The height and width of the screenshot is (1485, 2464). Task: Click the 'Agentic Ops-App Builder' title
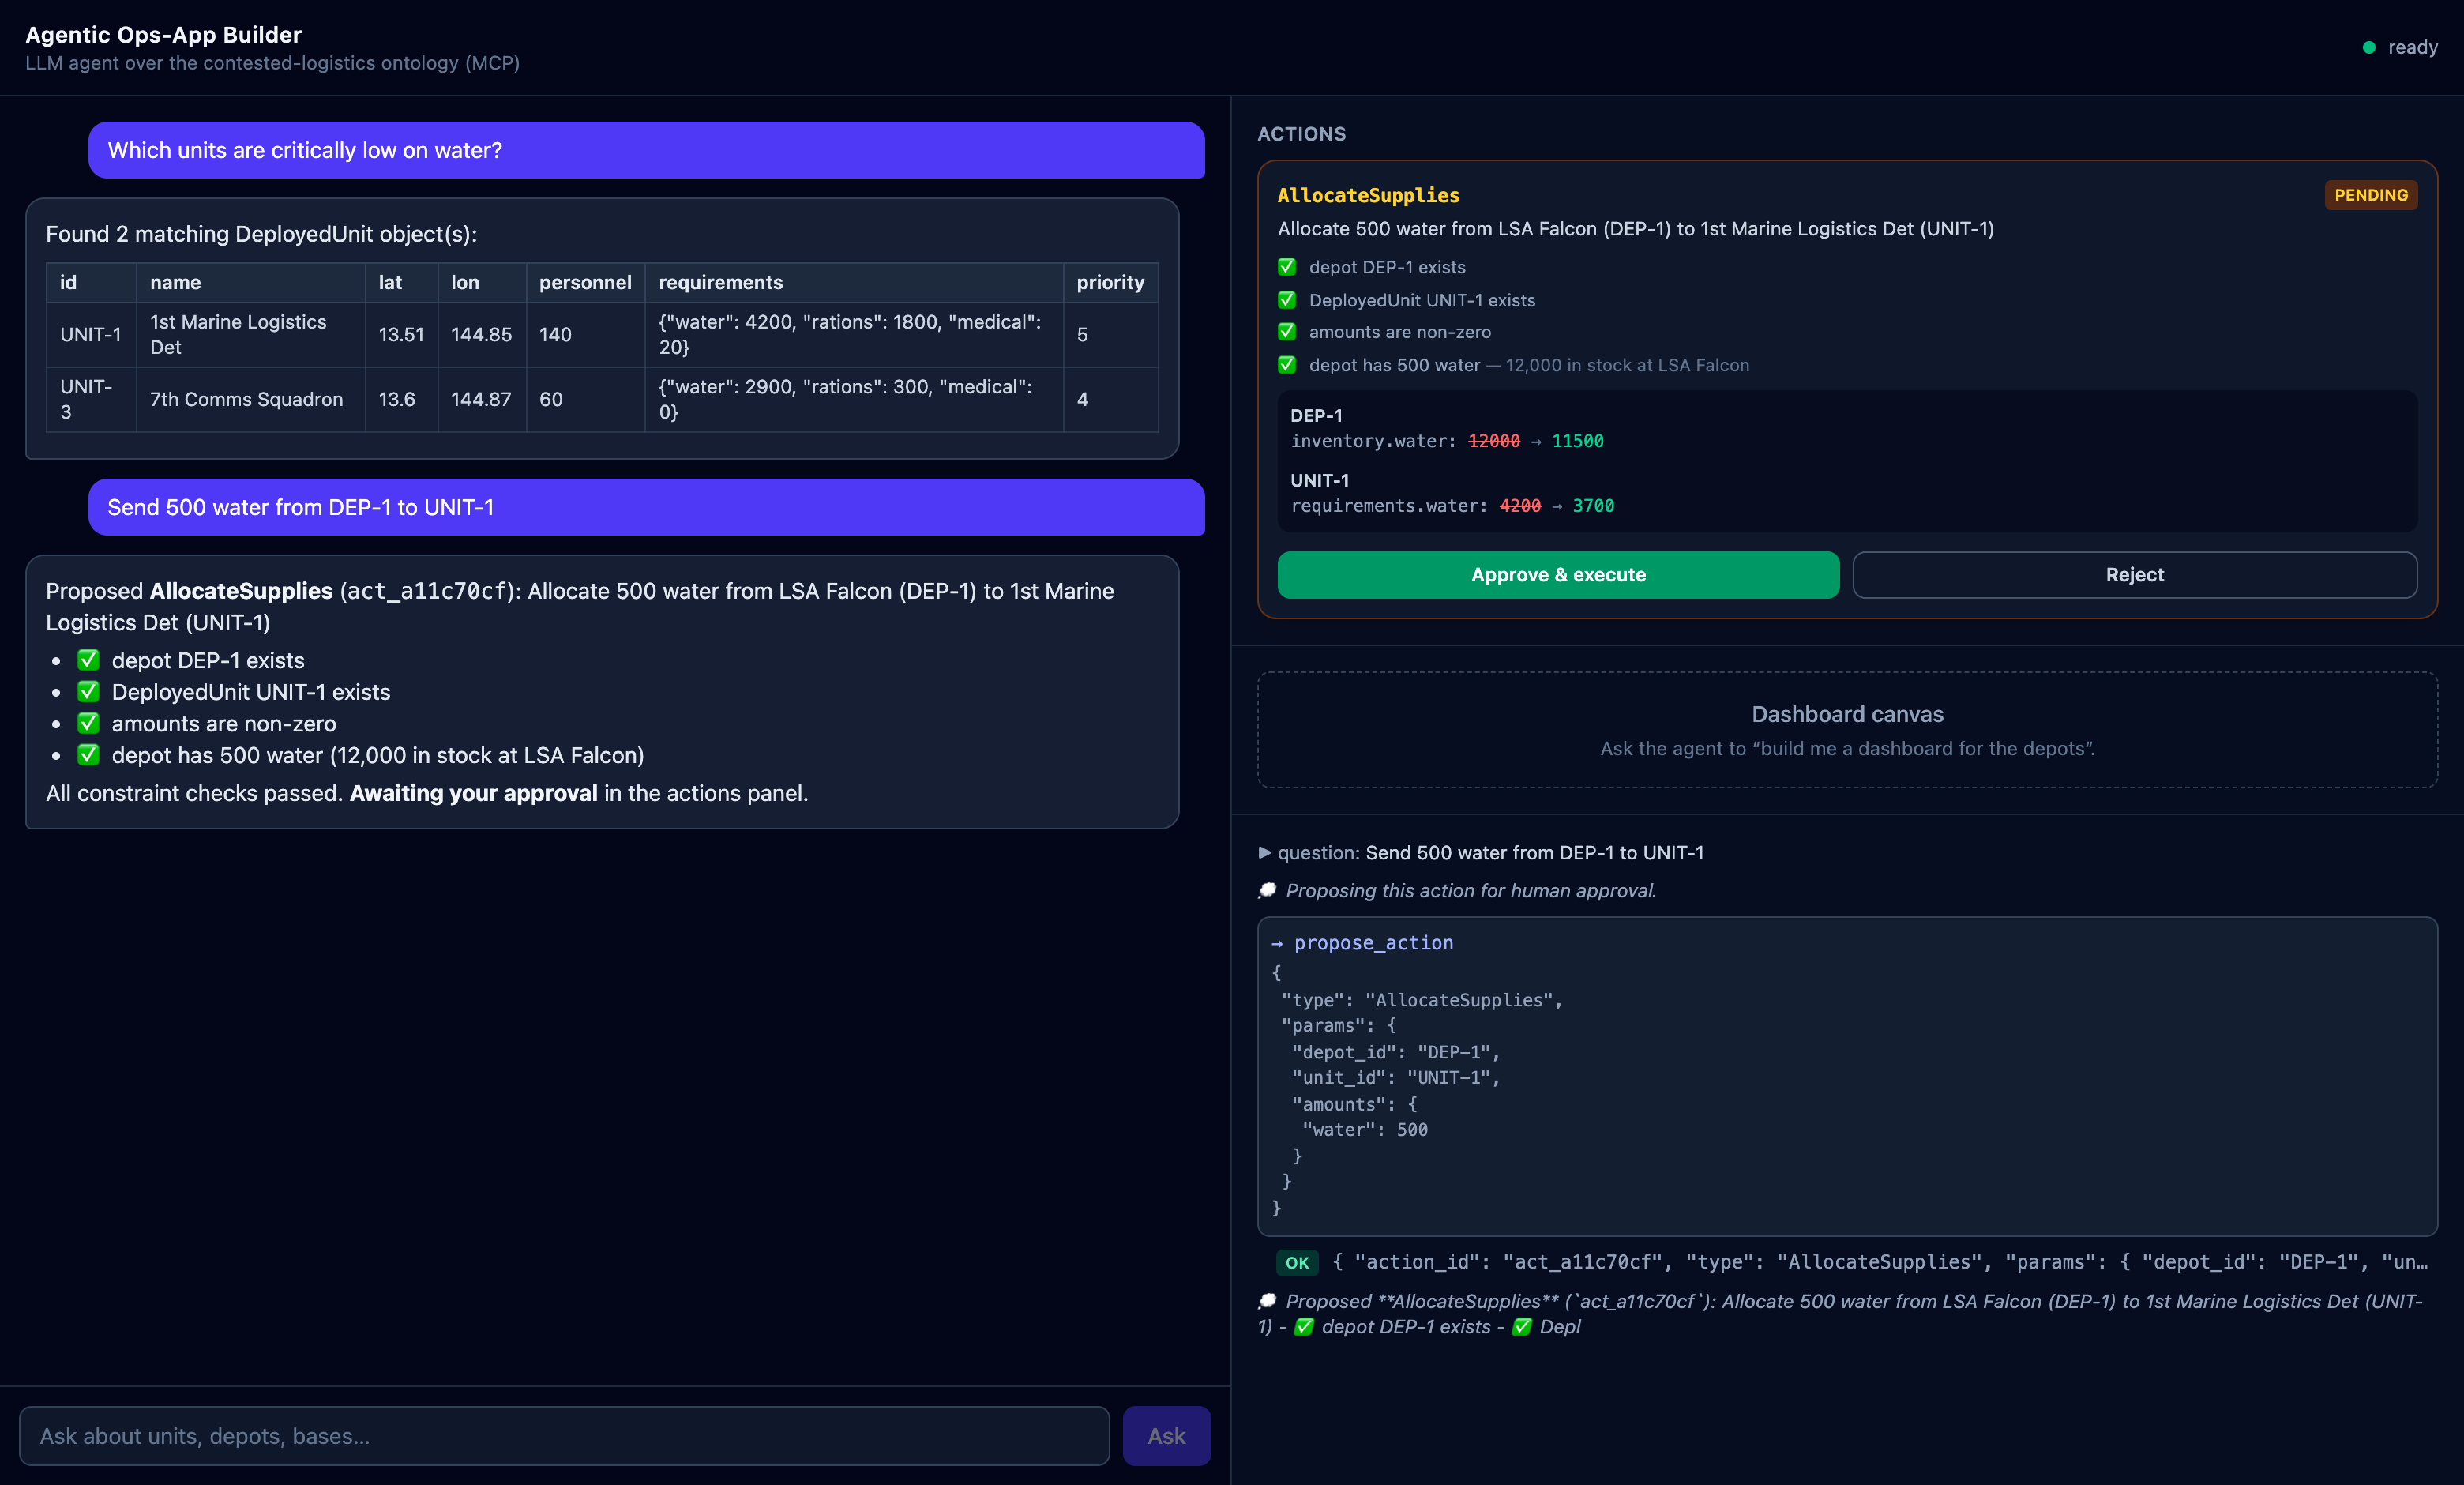click(163, 35)
